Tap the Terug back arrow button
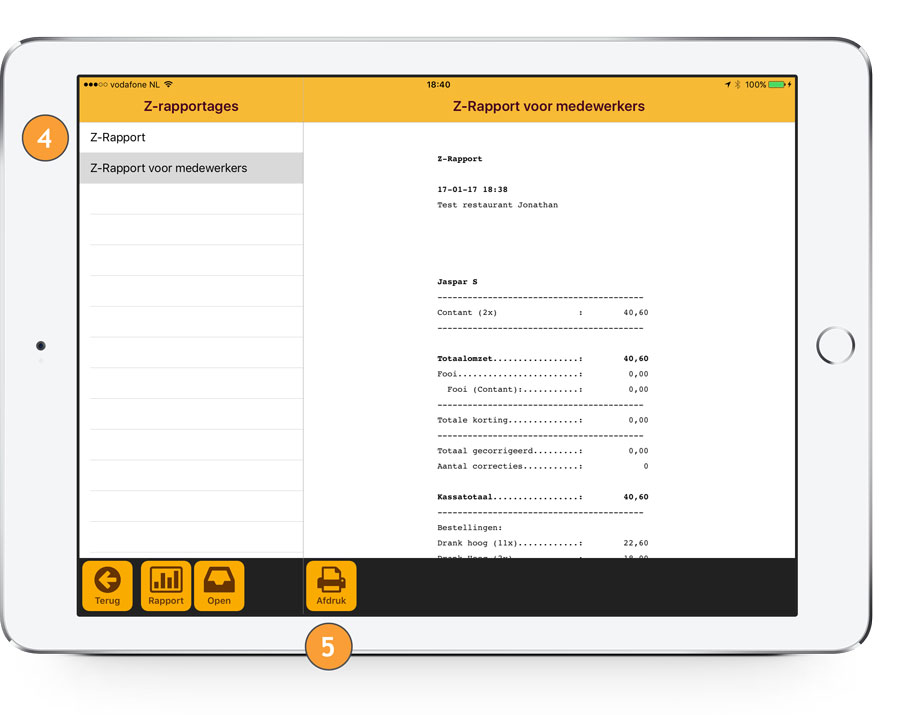This screenshot has height=715, width=900. (x=107, y=586)
